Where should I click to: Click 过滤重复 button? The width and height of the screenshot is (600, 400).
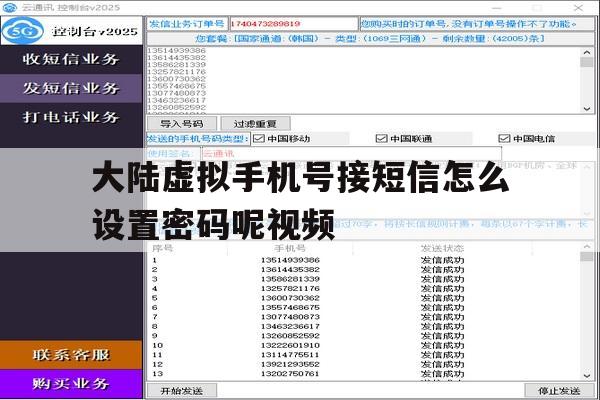(255, 124)
